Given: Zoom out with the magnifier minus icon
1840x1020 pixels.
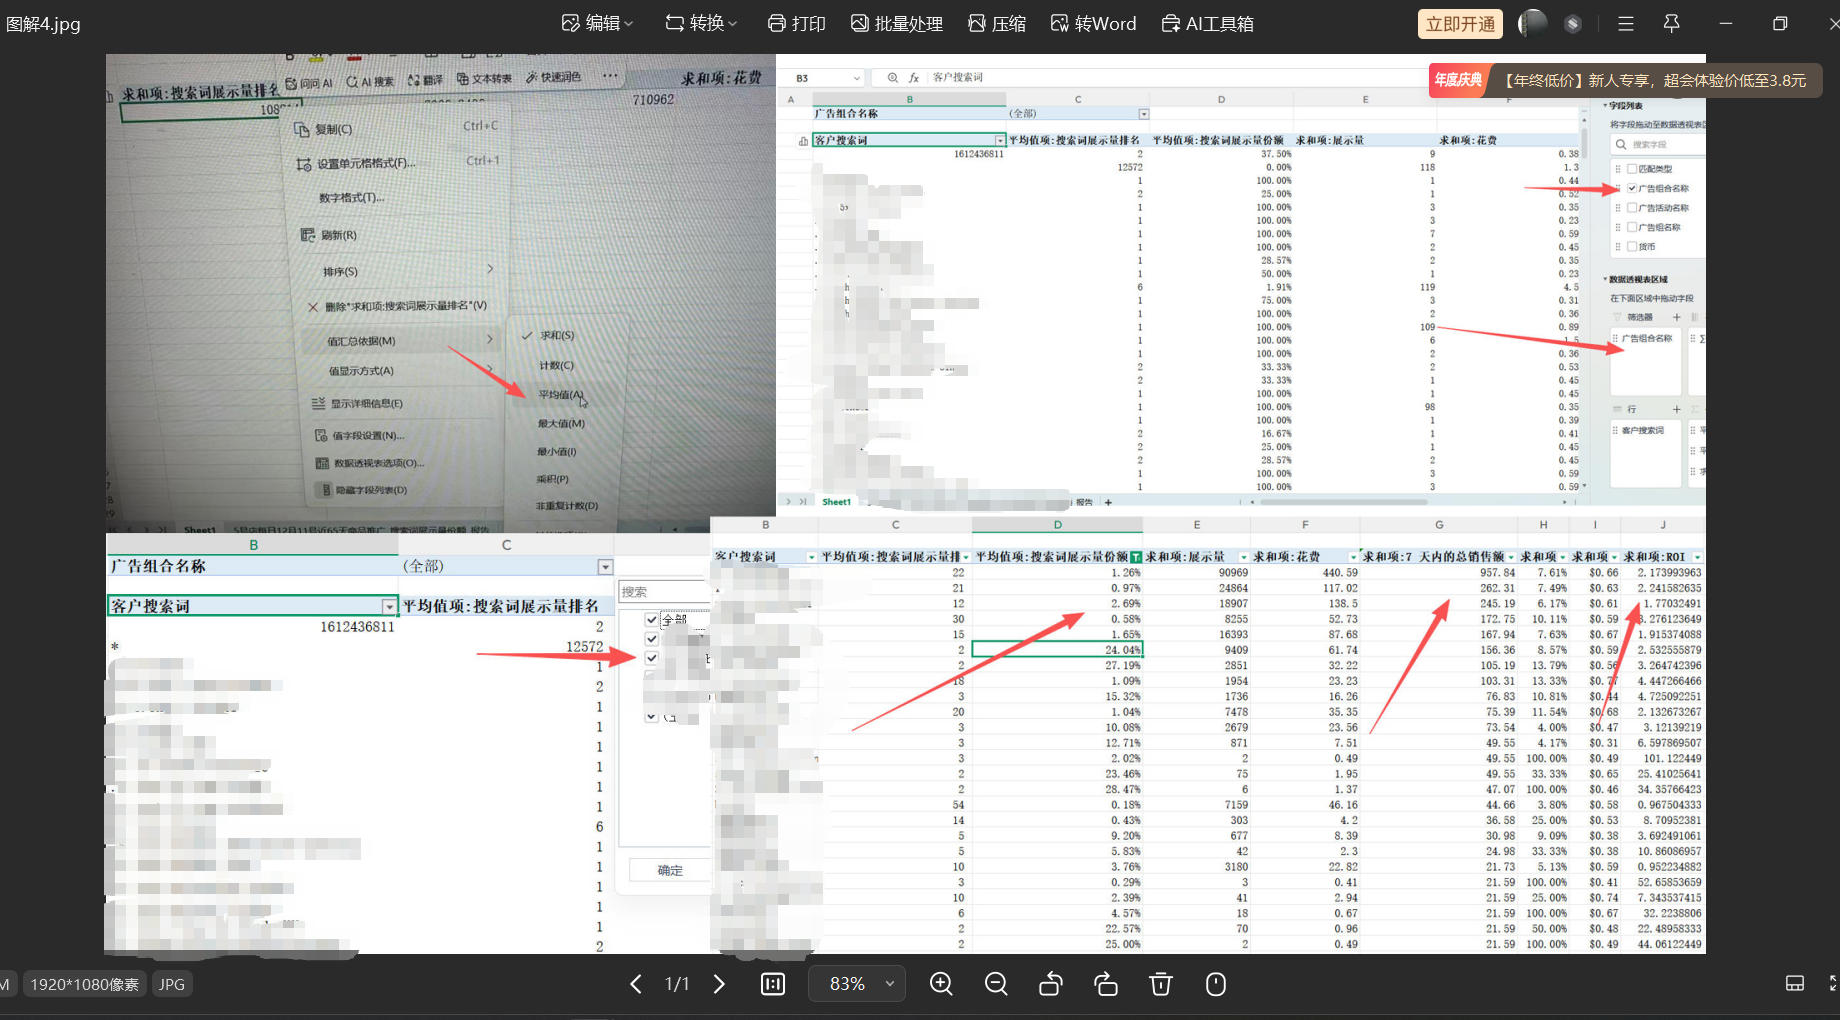Looking at the screenshot, I should coord(996,984).
